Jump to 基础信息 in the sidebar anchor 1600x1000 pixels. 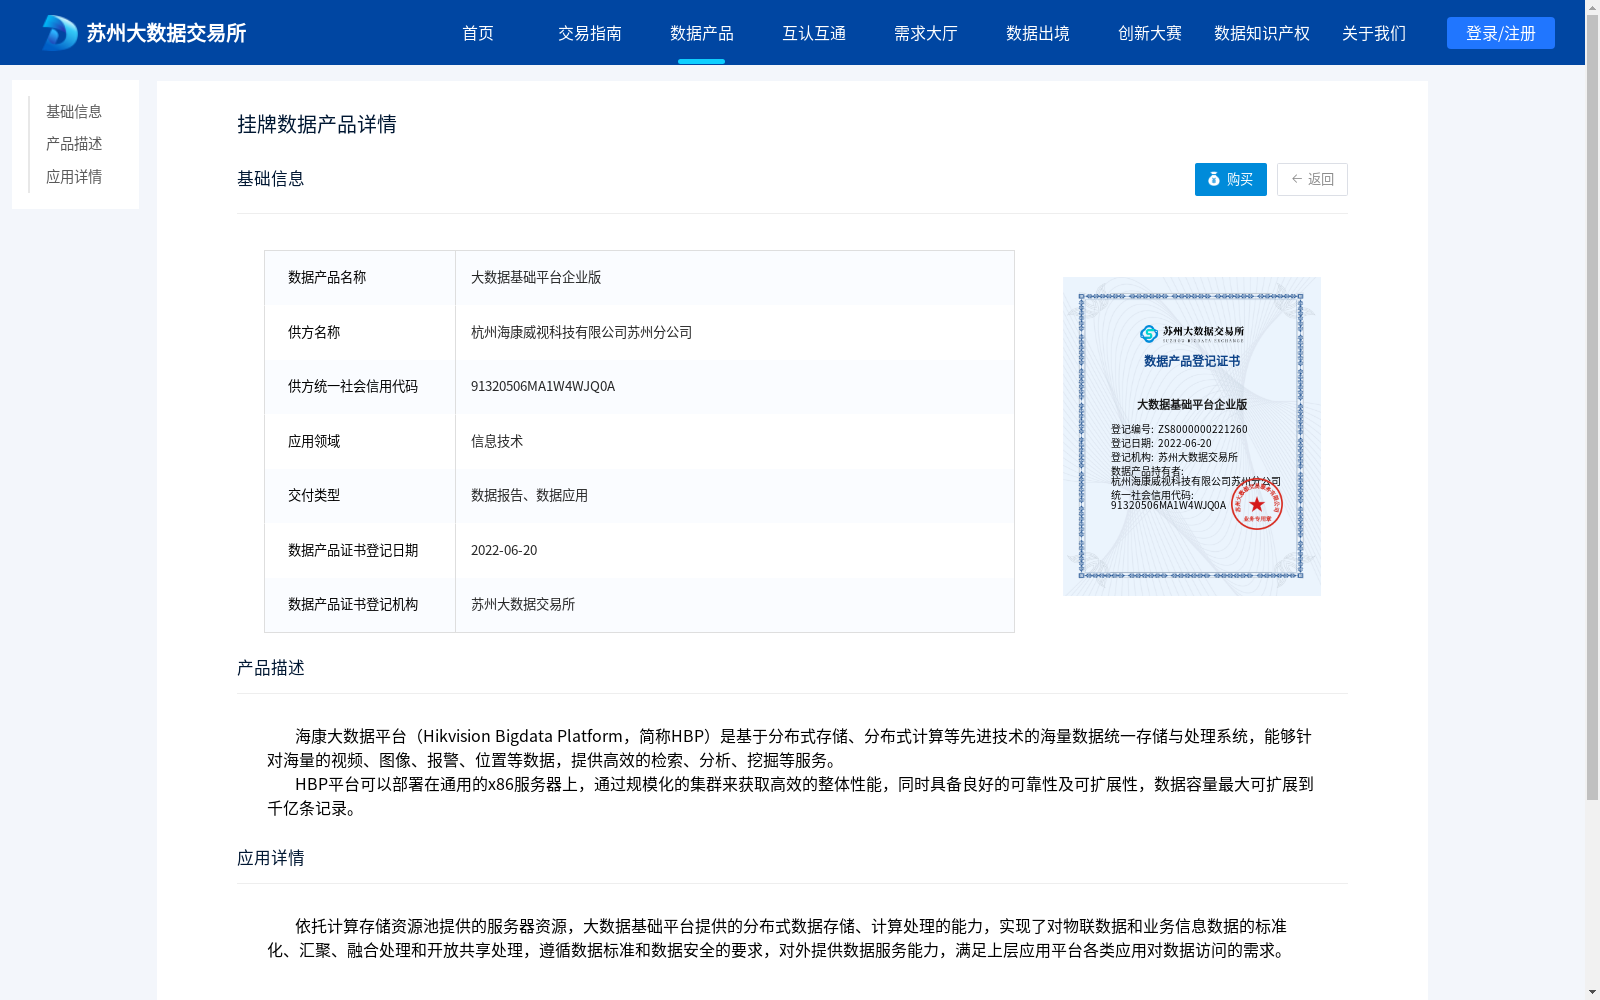pyautogui.click(x=74, y=111)
